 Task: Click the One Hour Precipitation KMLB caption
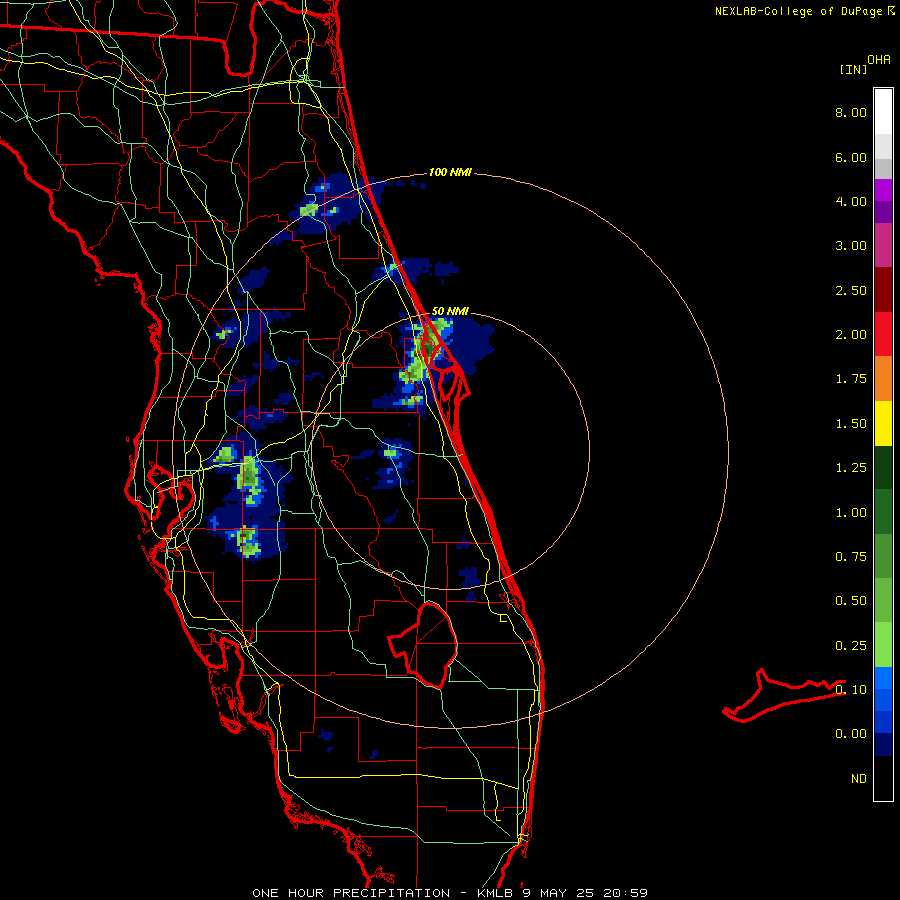(x=450, y=893)
